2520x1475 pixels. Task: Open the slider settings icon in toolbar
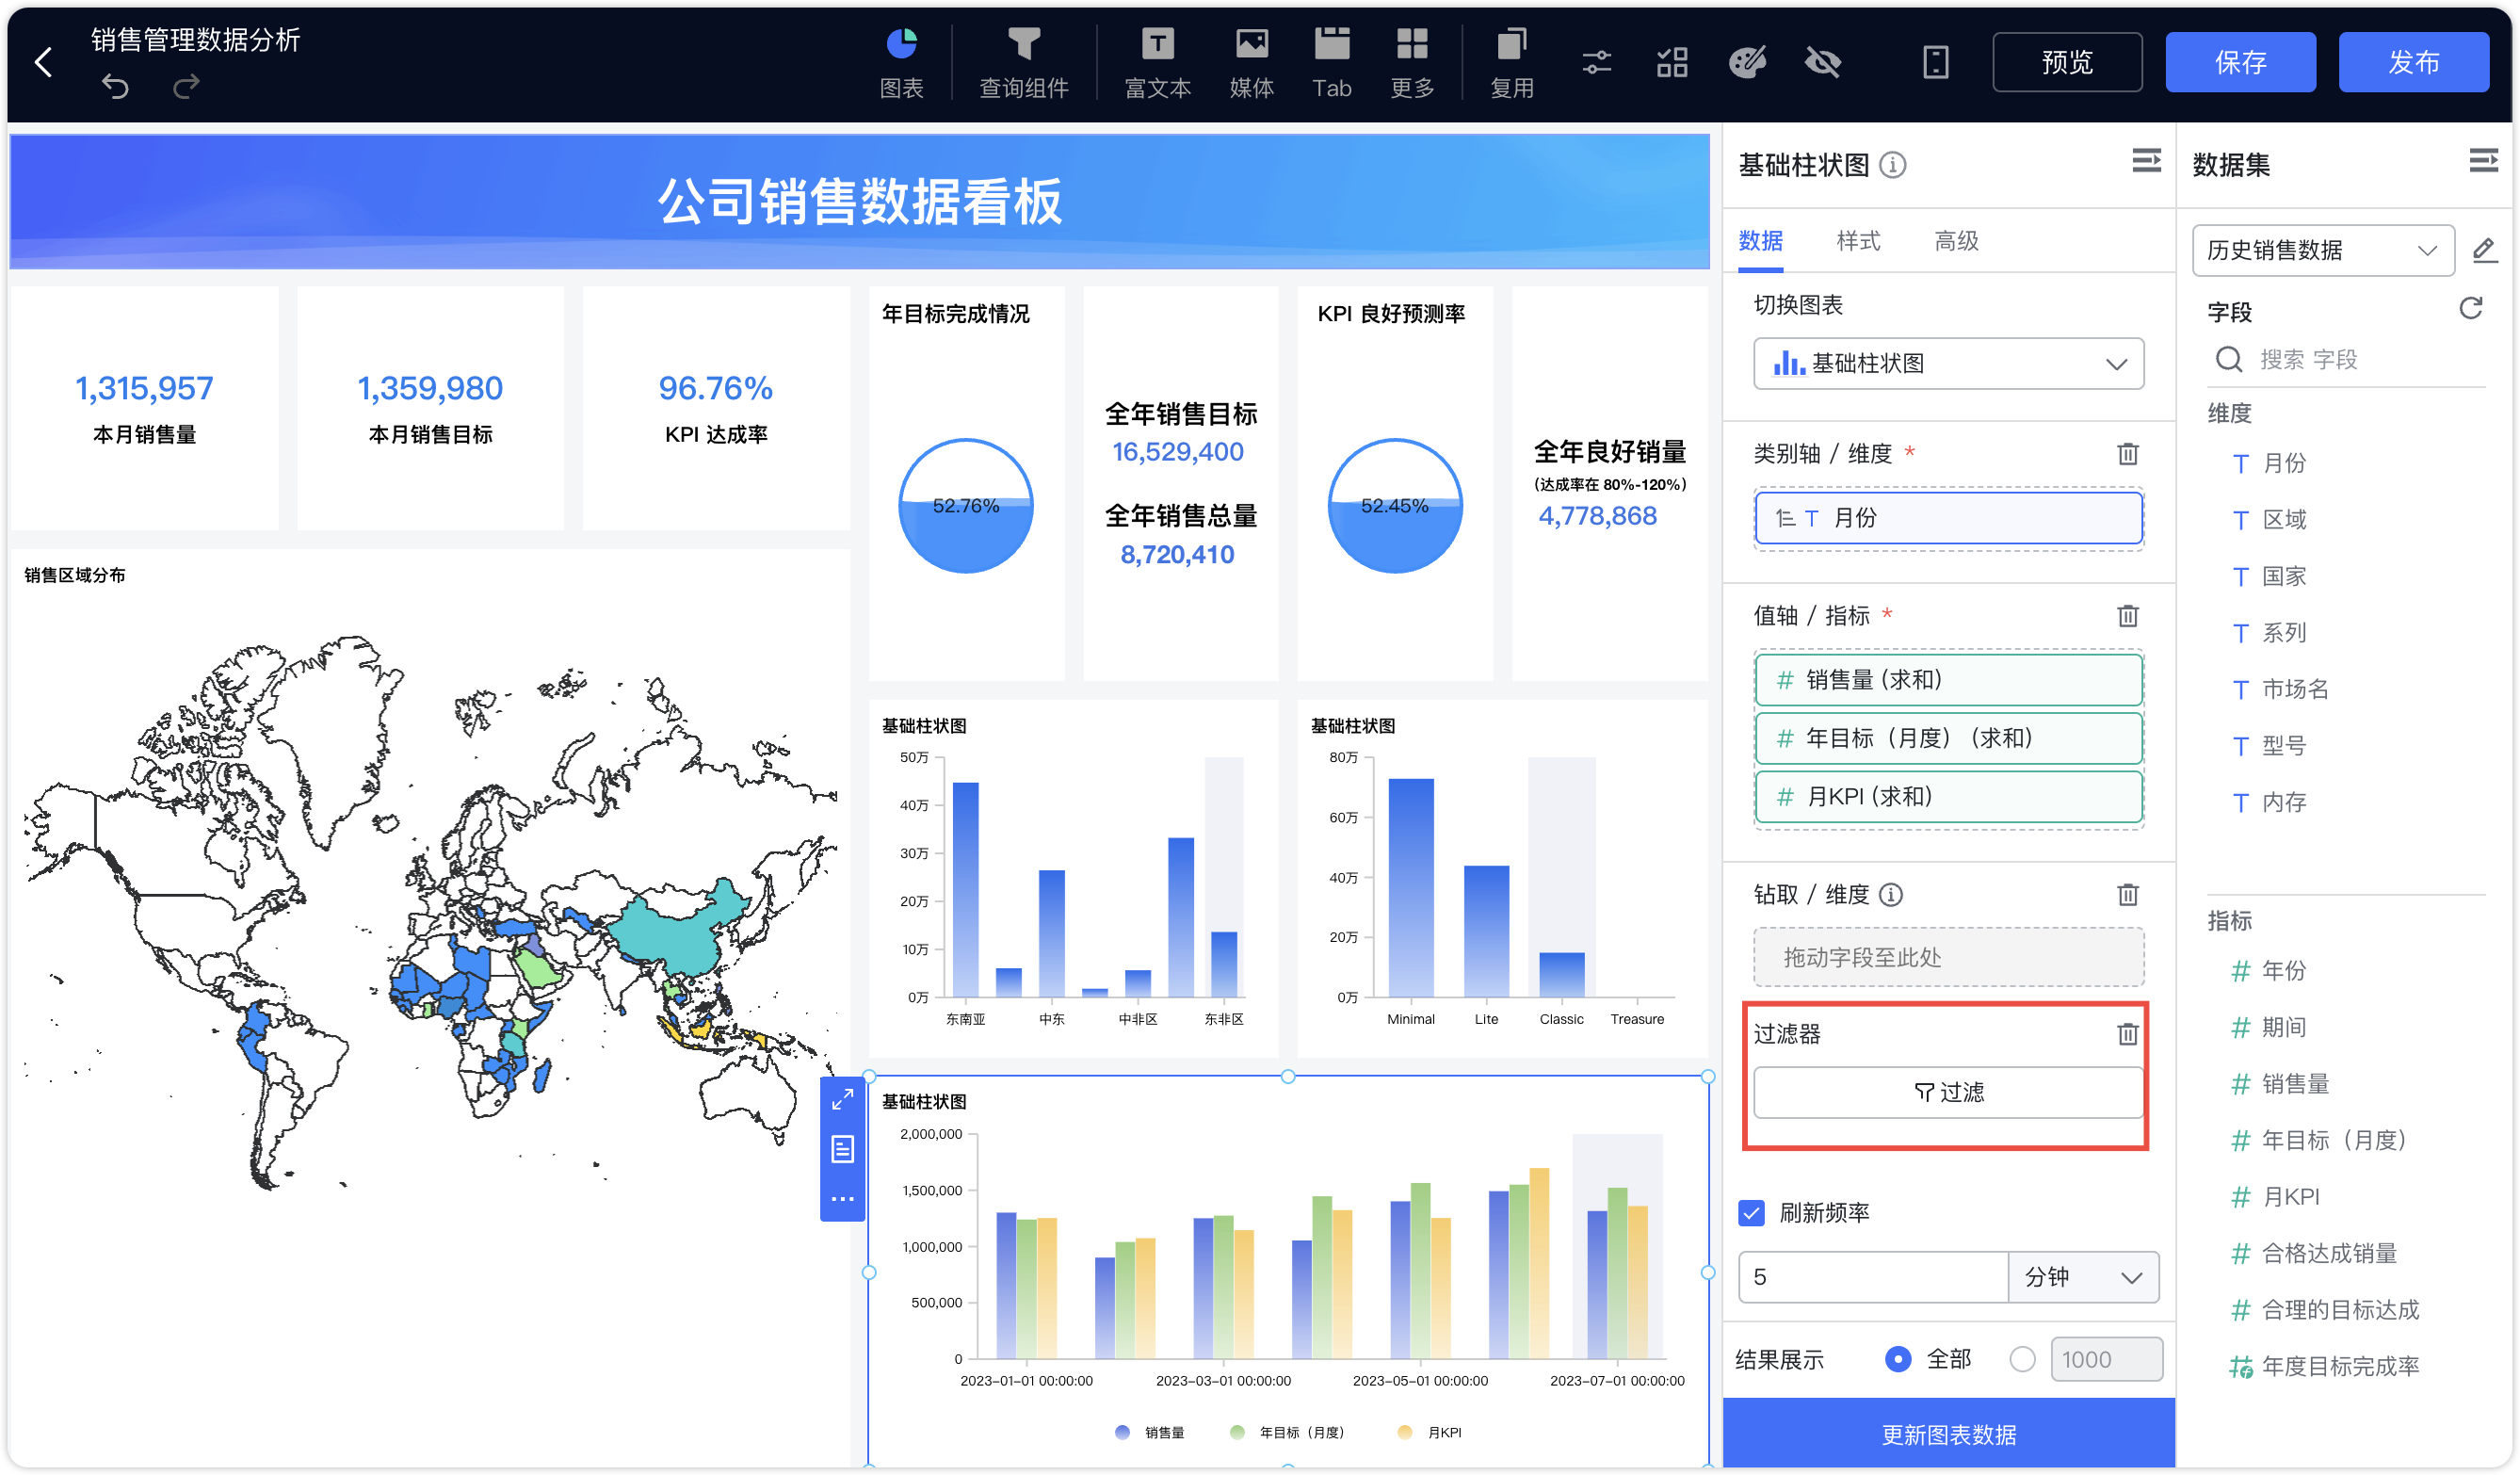[1596, 62]
